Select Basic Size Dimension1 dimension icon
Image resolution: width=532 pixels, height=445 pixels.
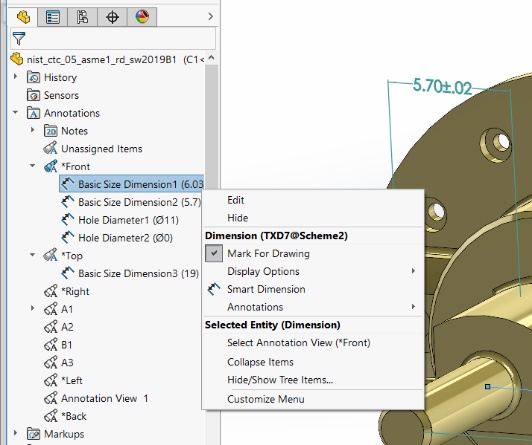(68, 184)
